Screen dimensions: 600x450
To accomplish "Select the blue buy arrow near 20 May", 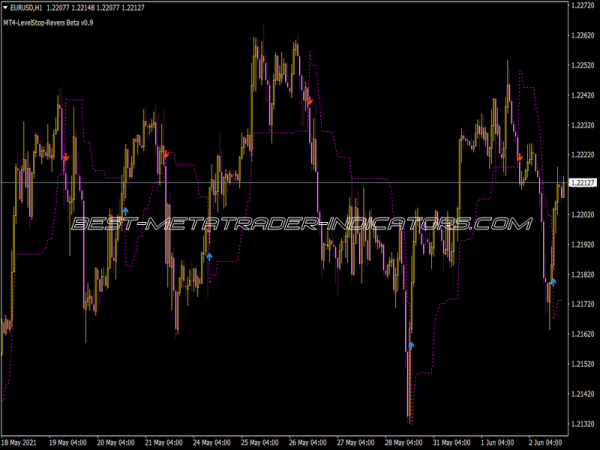I will click(125, 211).
